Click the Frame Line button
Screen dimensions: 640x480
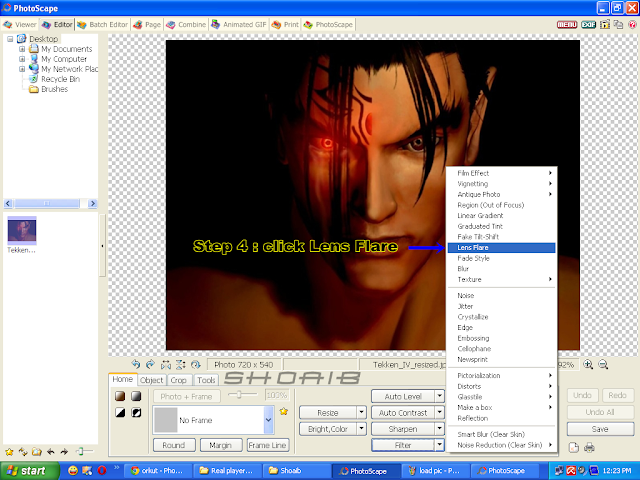click(x=267, y=445)
